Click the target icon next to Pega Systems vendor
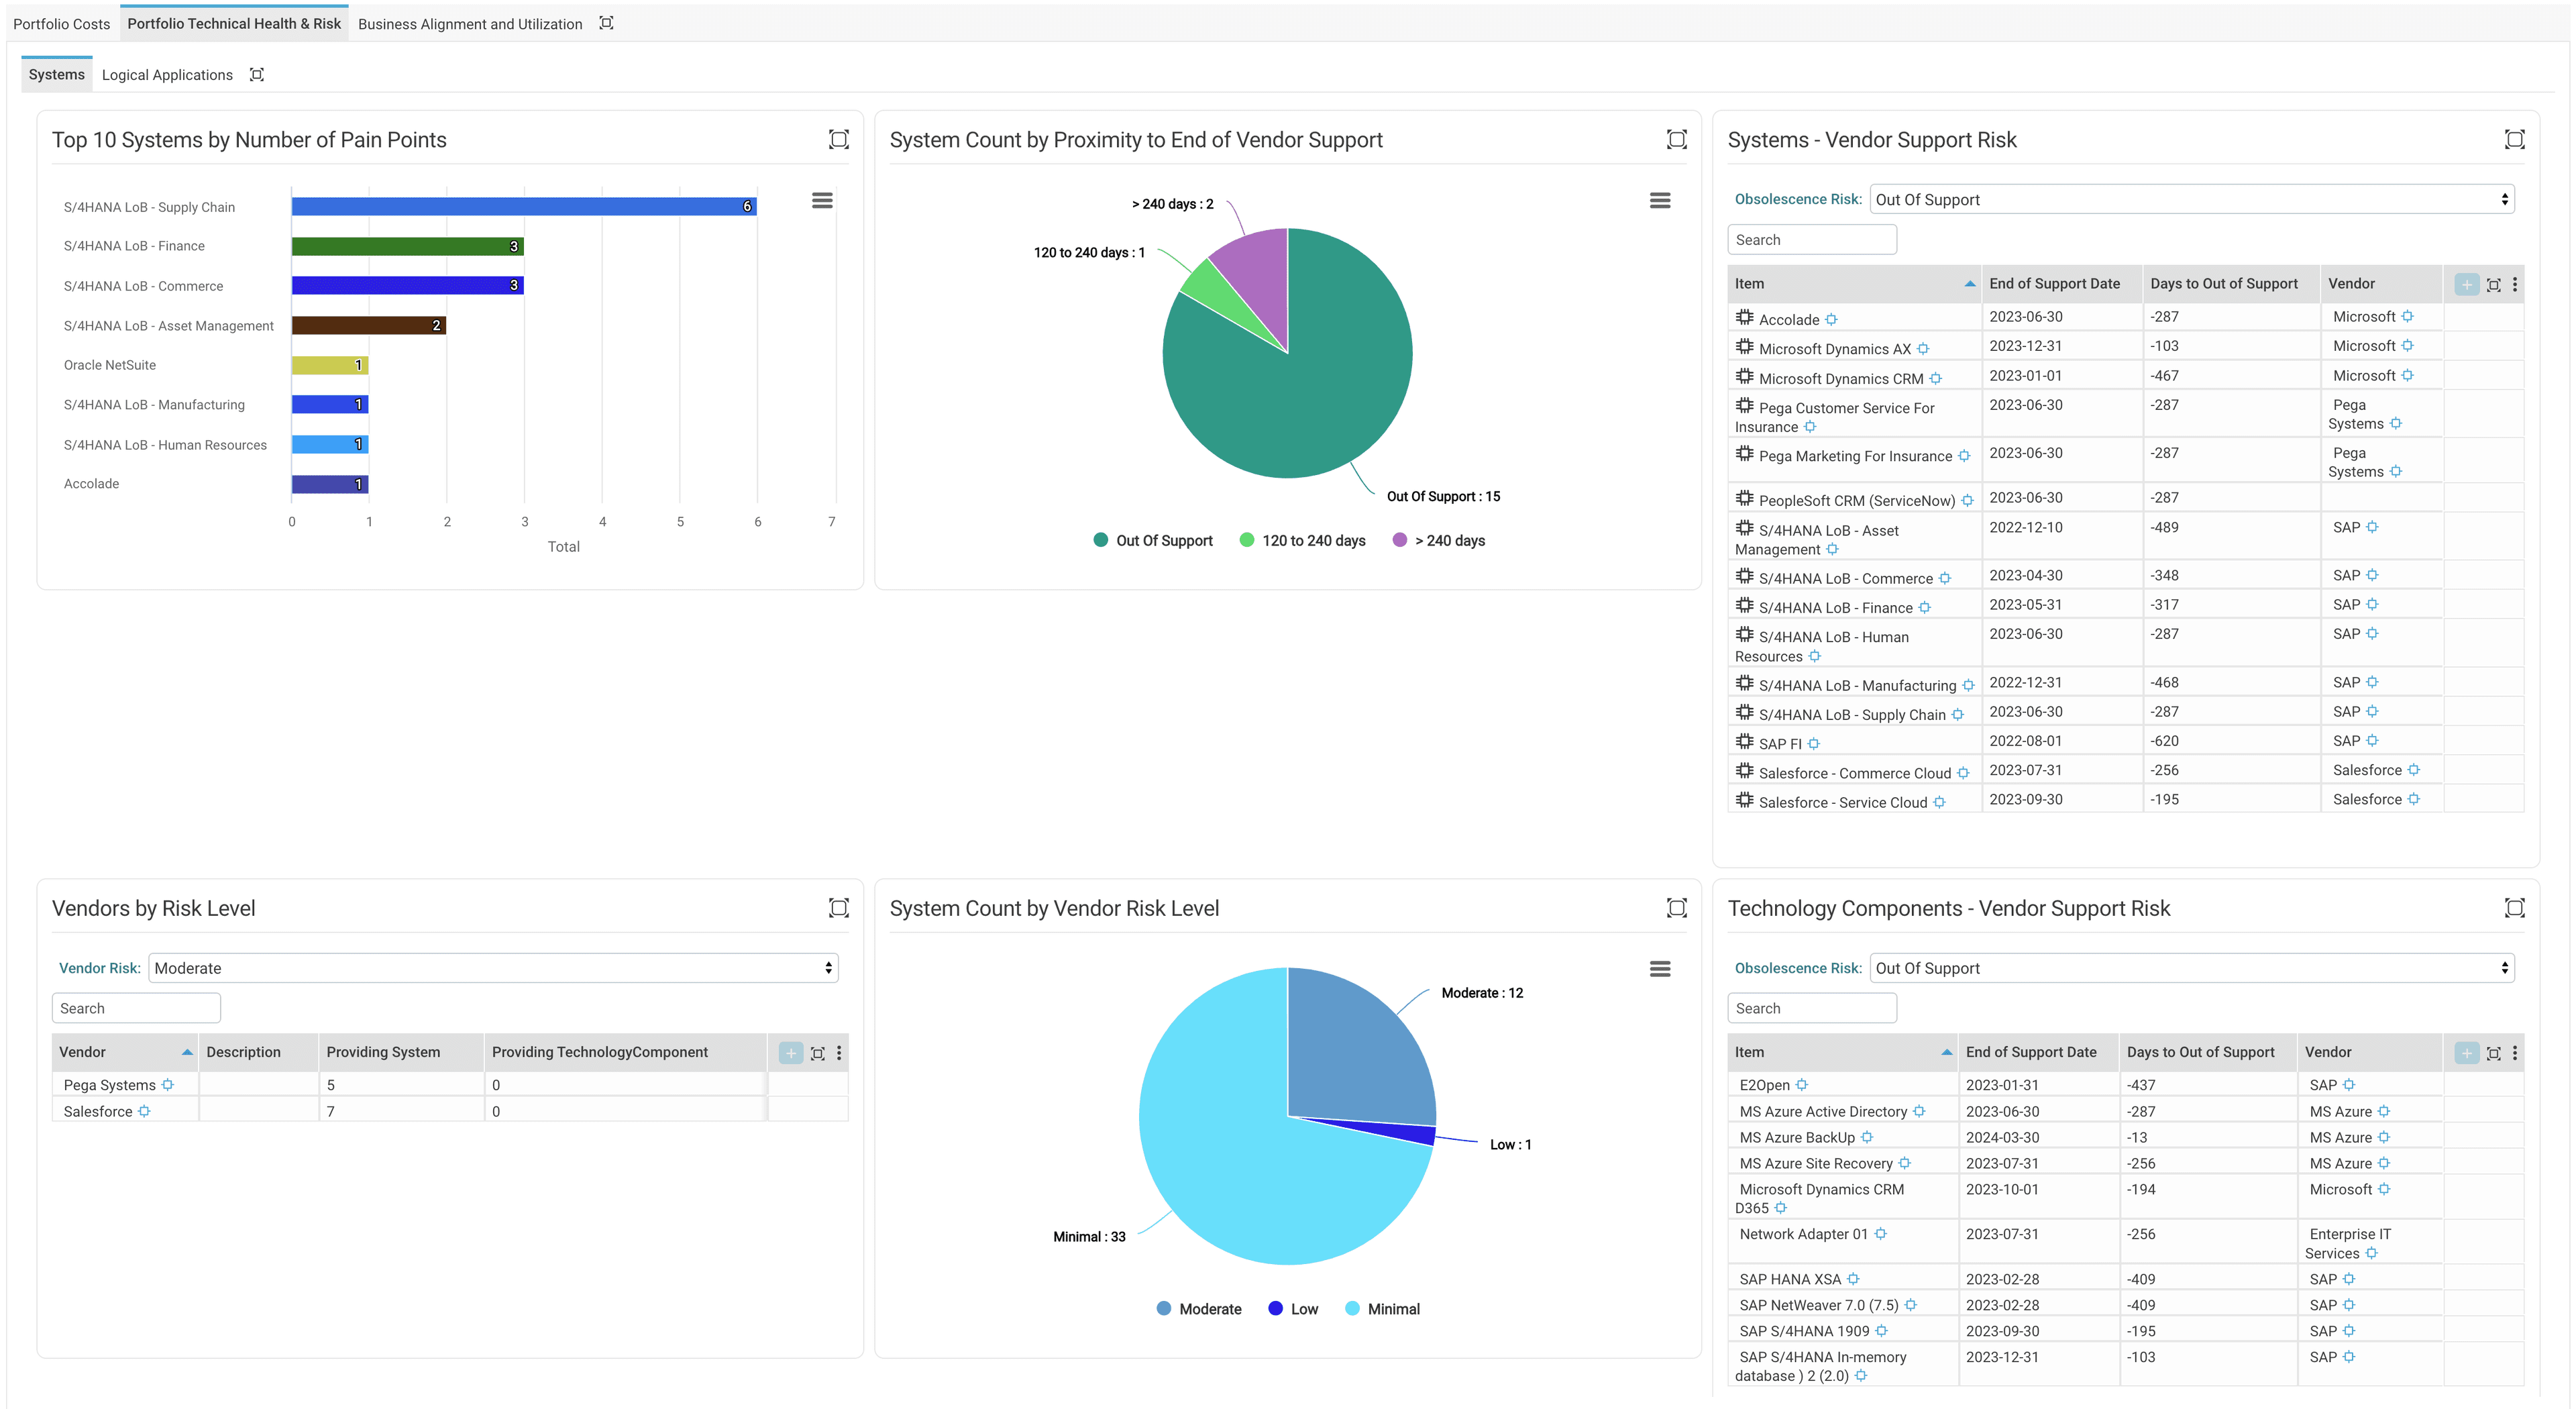The height and width of the screenshot is (1409, 2576). 168,1085
